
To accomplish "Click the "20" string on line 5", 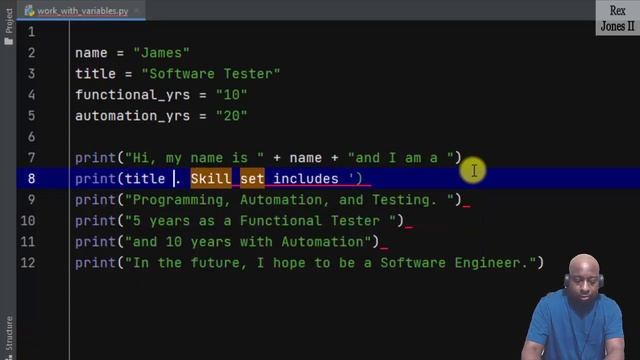I will (231, 116).
